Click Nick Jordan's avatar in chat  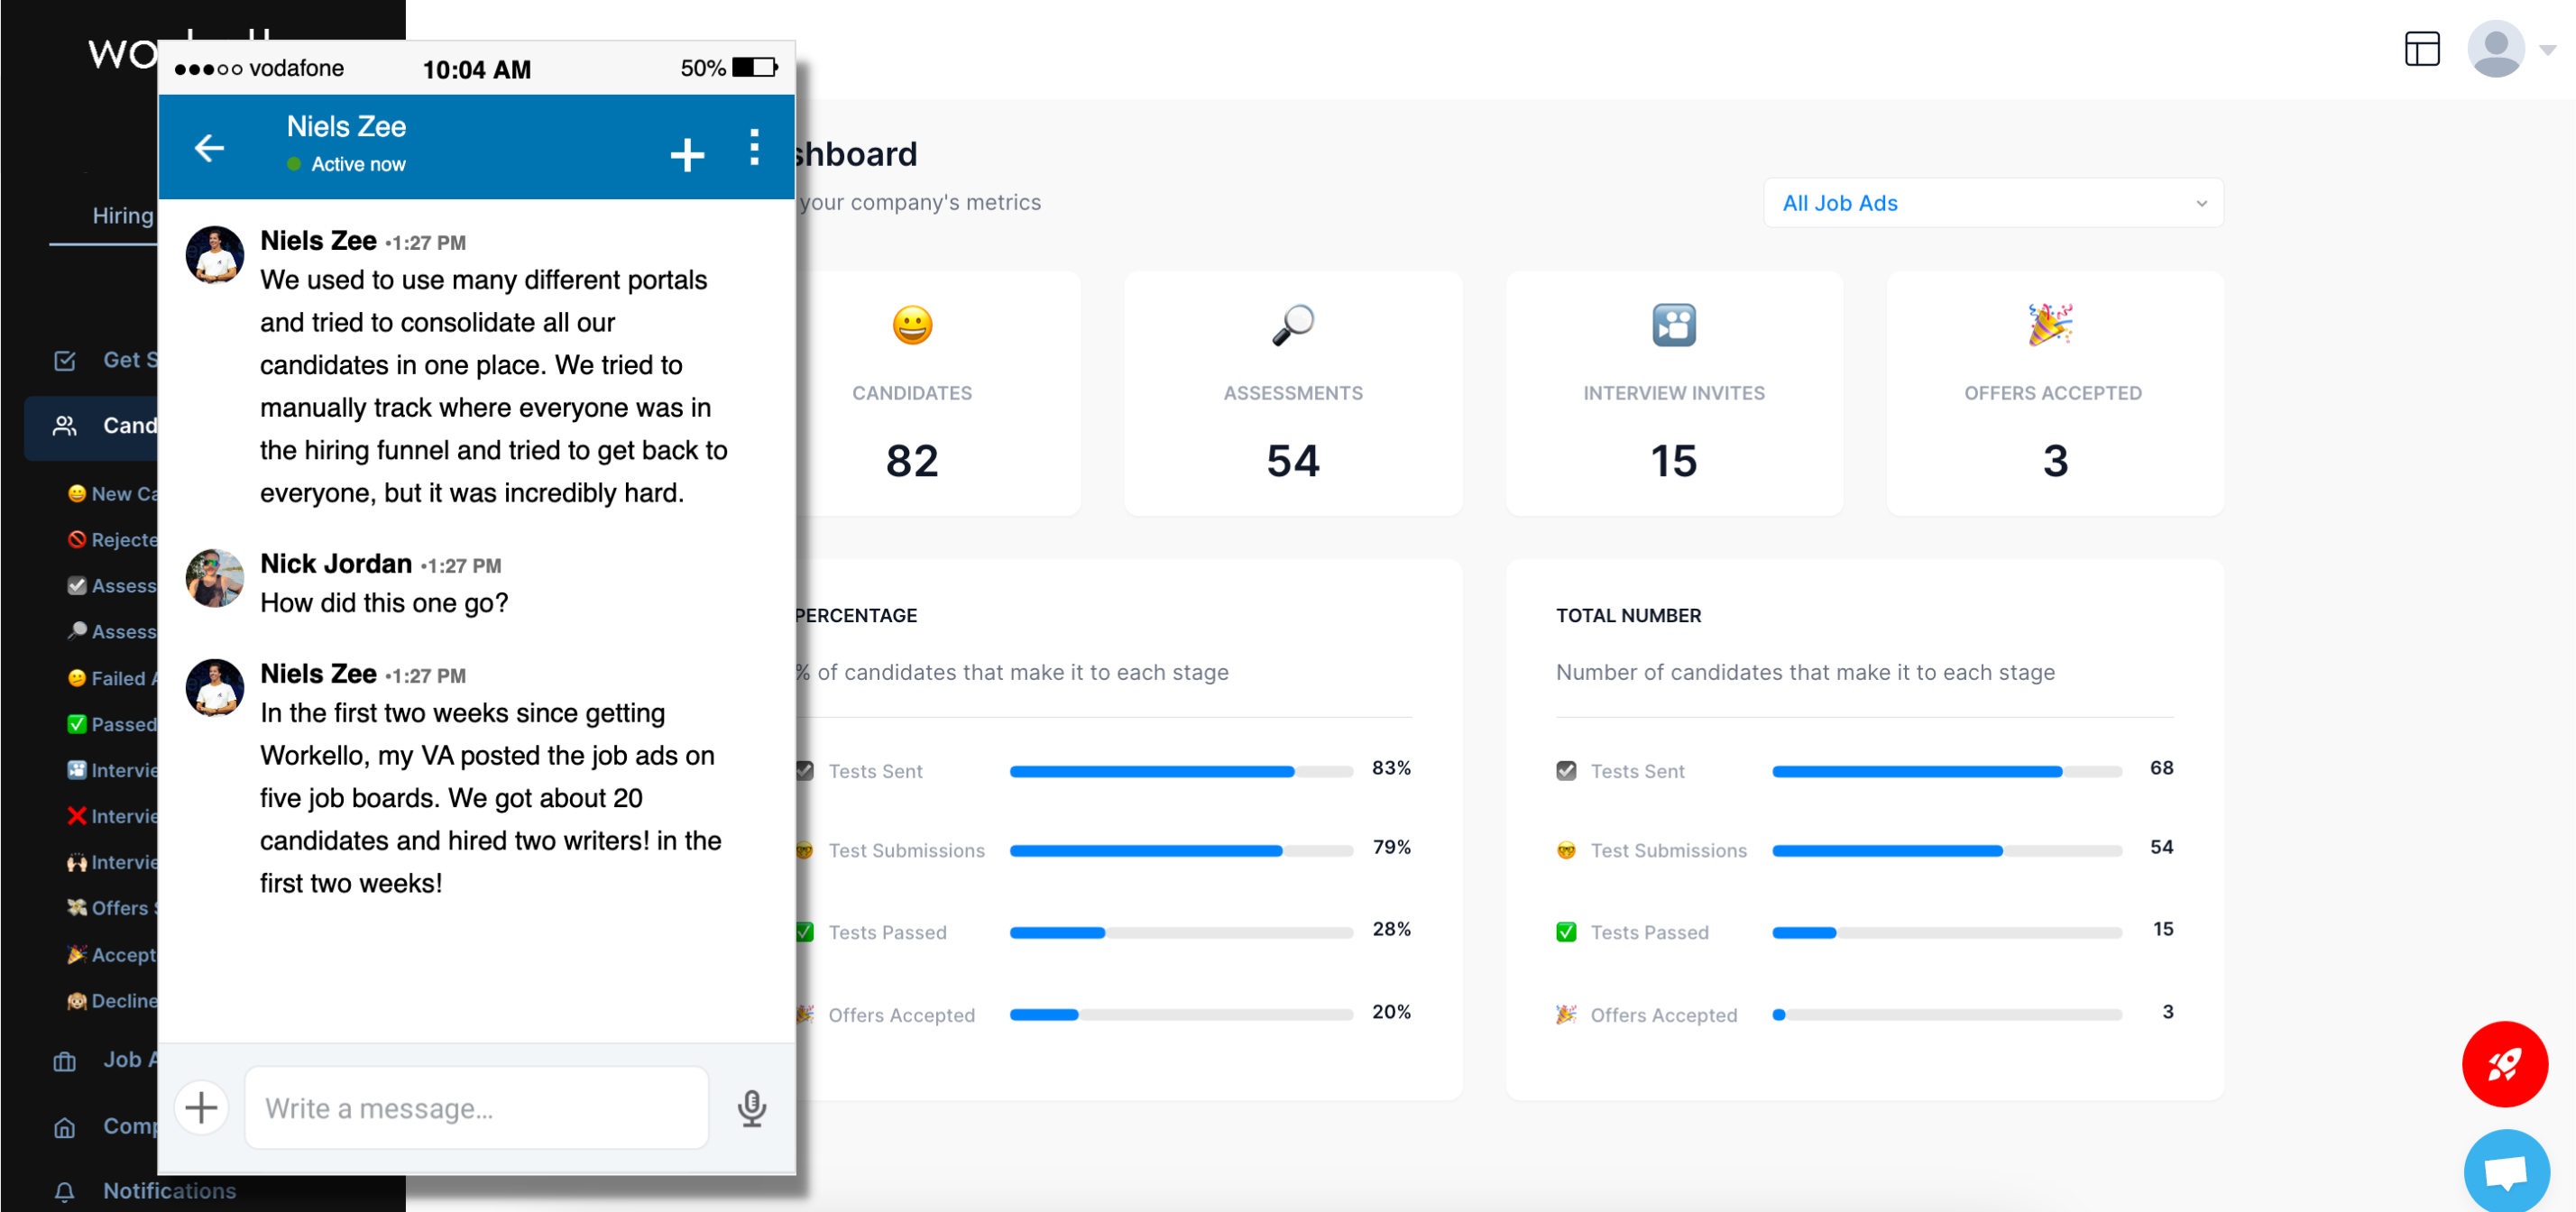[214, 578]
